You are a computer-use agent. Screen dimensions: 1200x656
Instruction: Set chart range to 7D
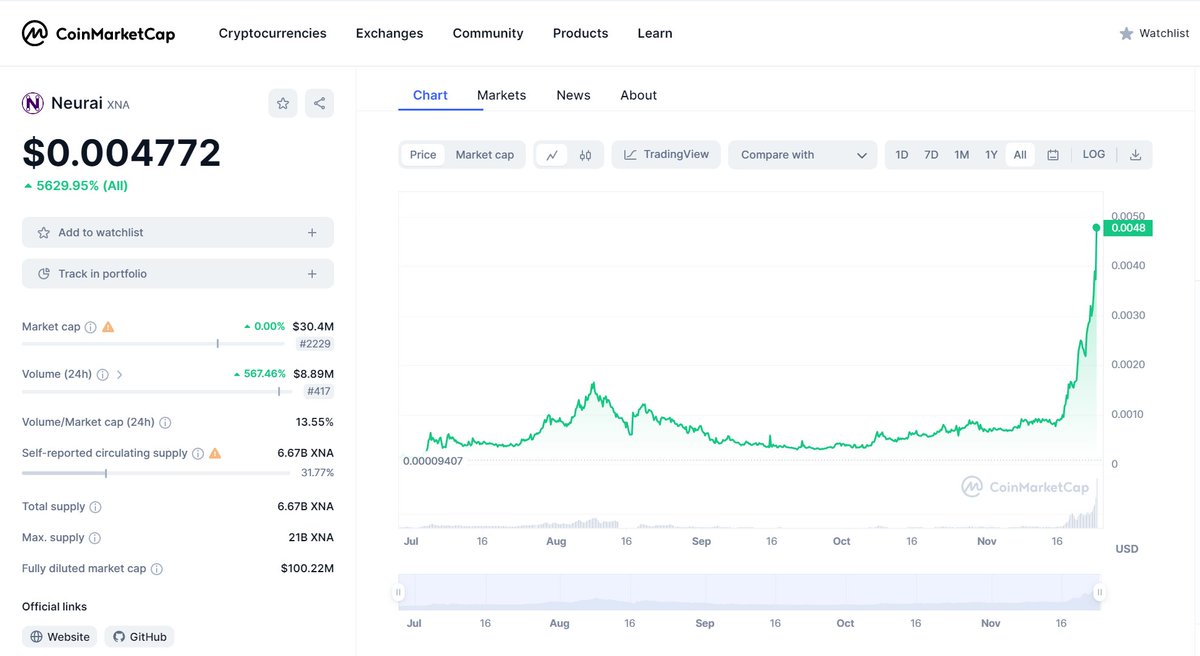point(931,155)
